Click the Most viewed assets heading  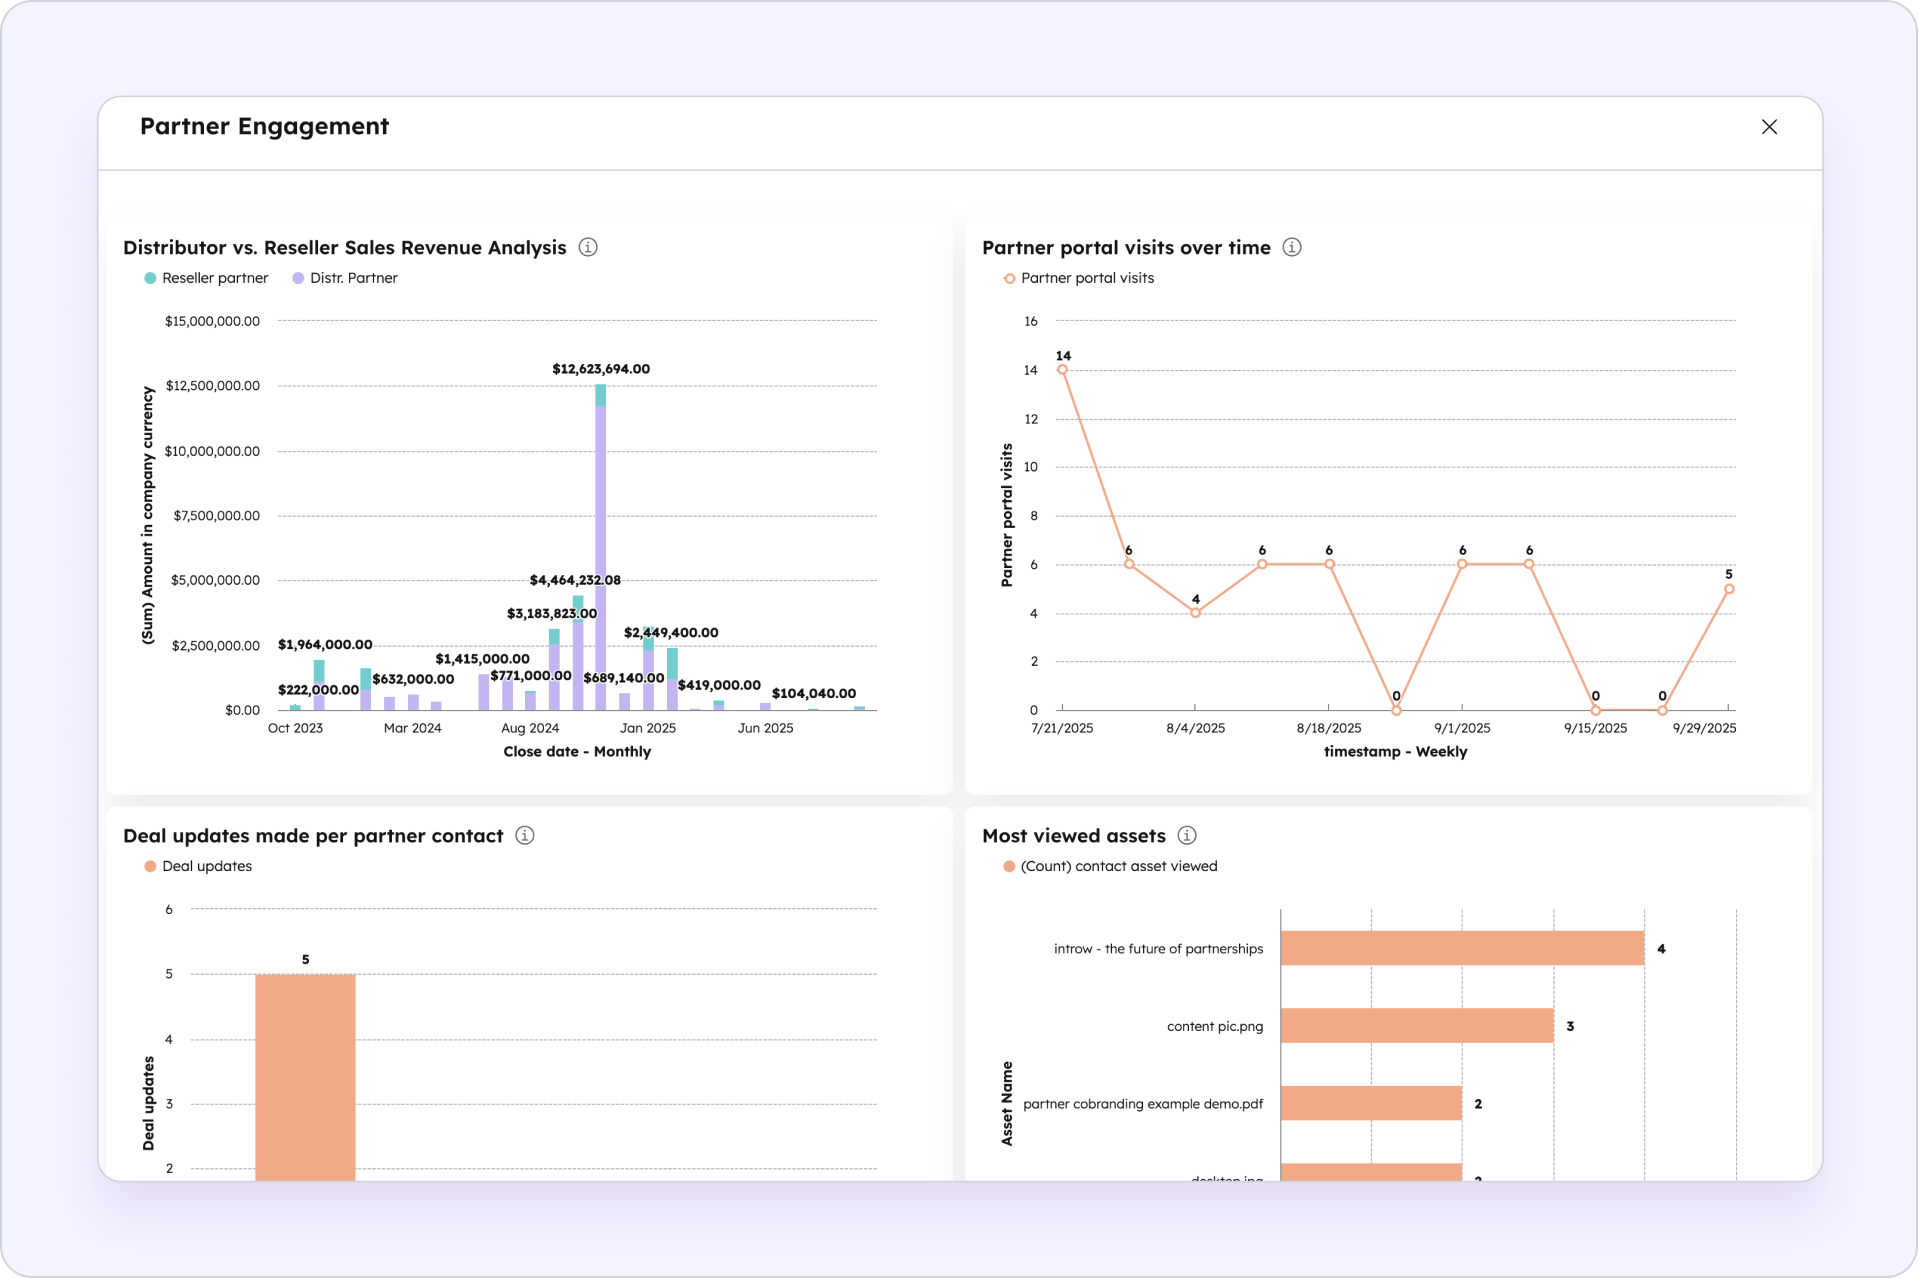pyautogui.click(x=1074, y=835)
